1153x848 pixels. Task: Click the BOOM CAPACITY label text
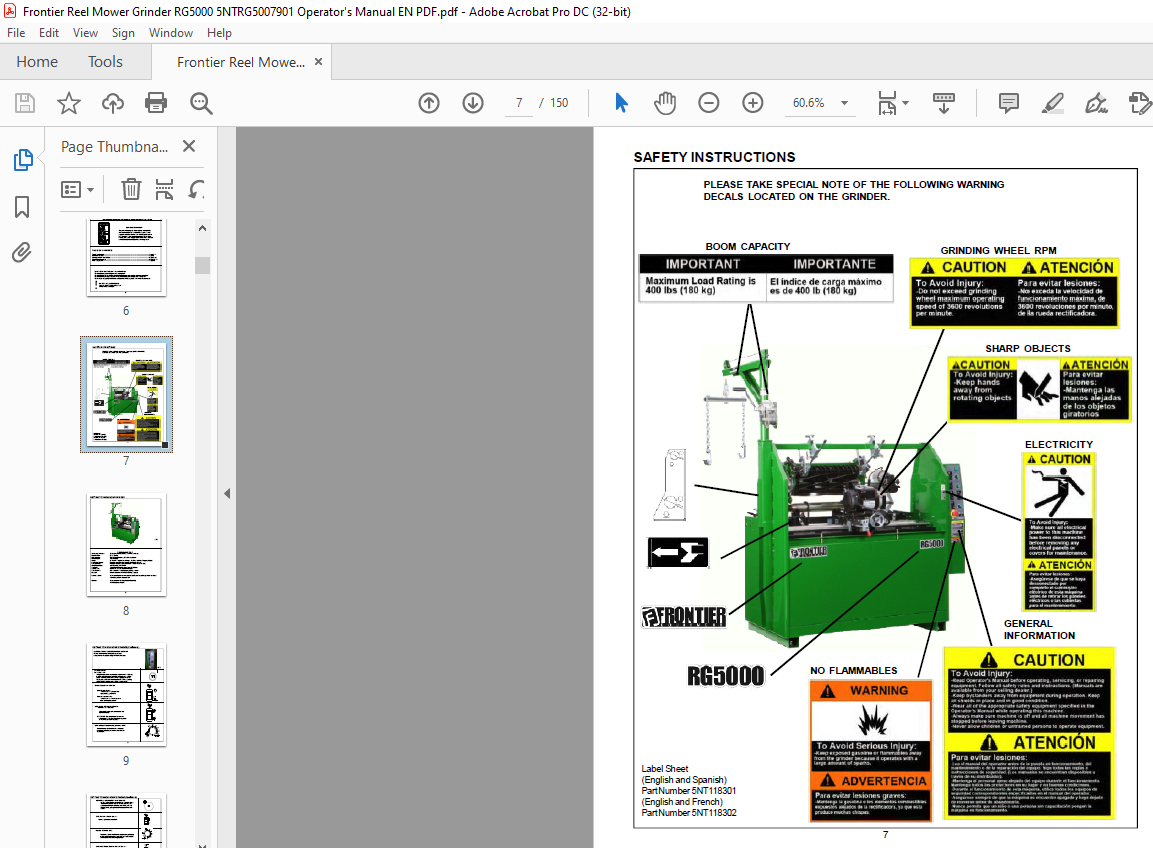pos(748,246)
